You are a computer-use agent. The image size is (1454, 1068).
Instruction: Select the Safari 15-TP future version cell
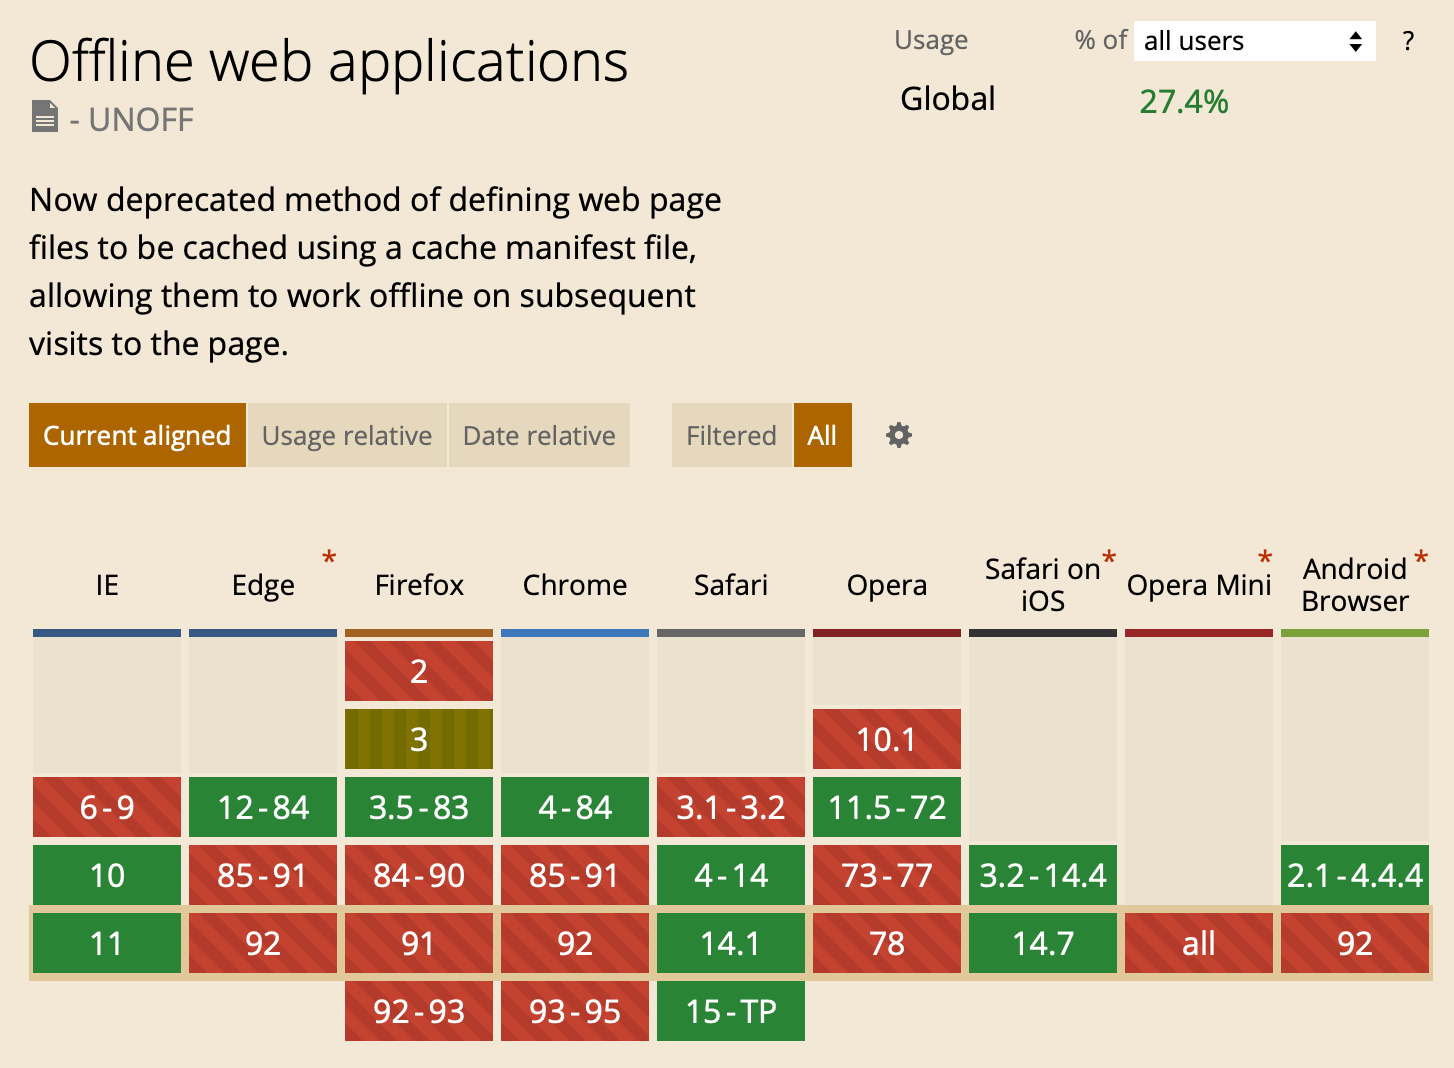click(731, 1011)
